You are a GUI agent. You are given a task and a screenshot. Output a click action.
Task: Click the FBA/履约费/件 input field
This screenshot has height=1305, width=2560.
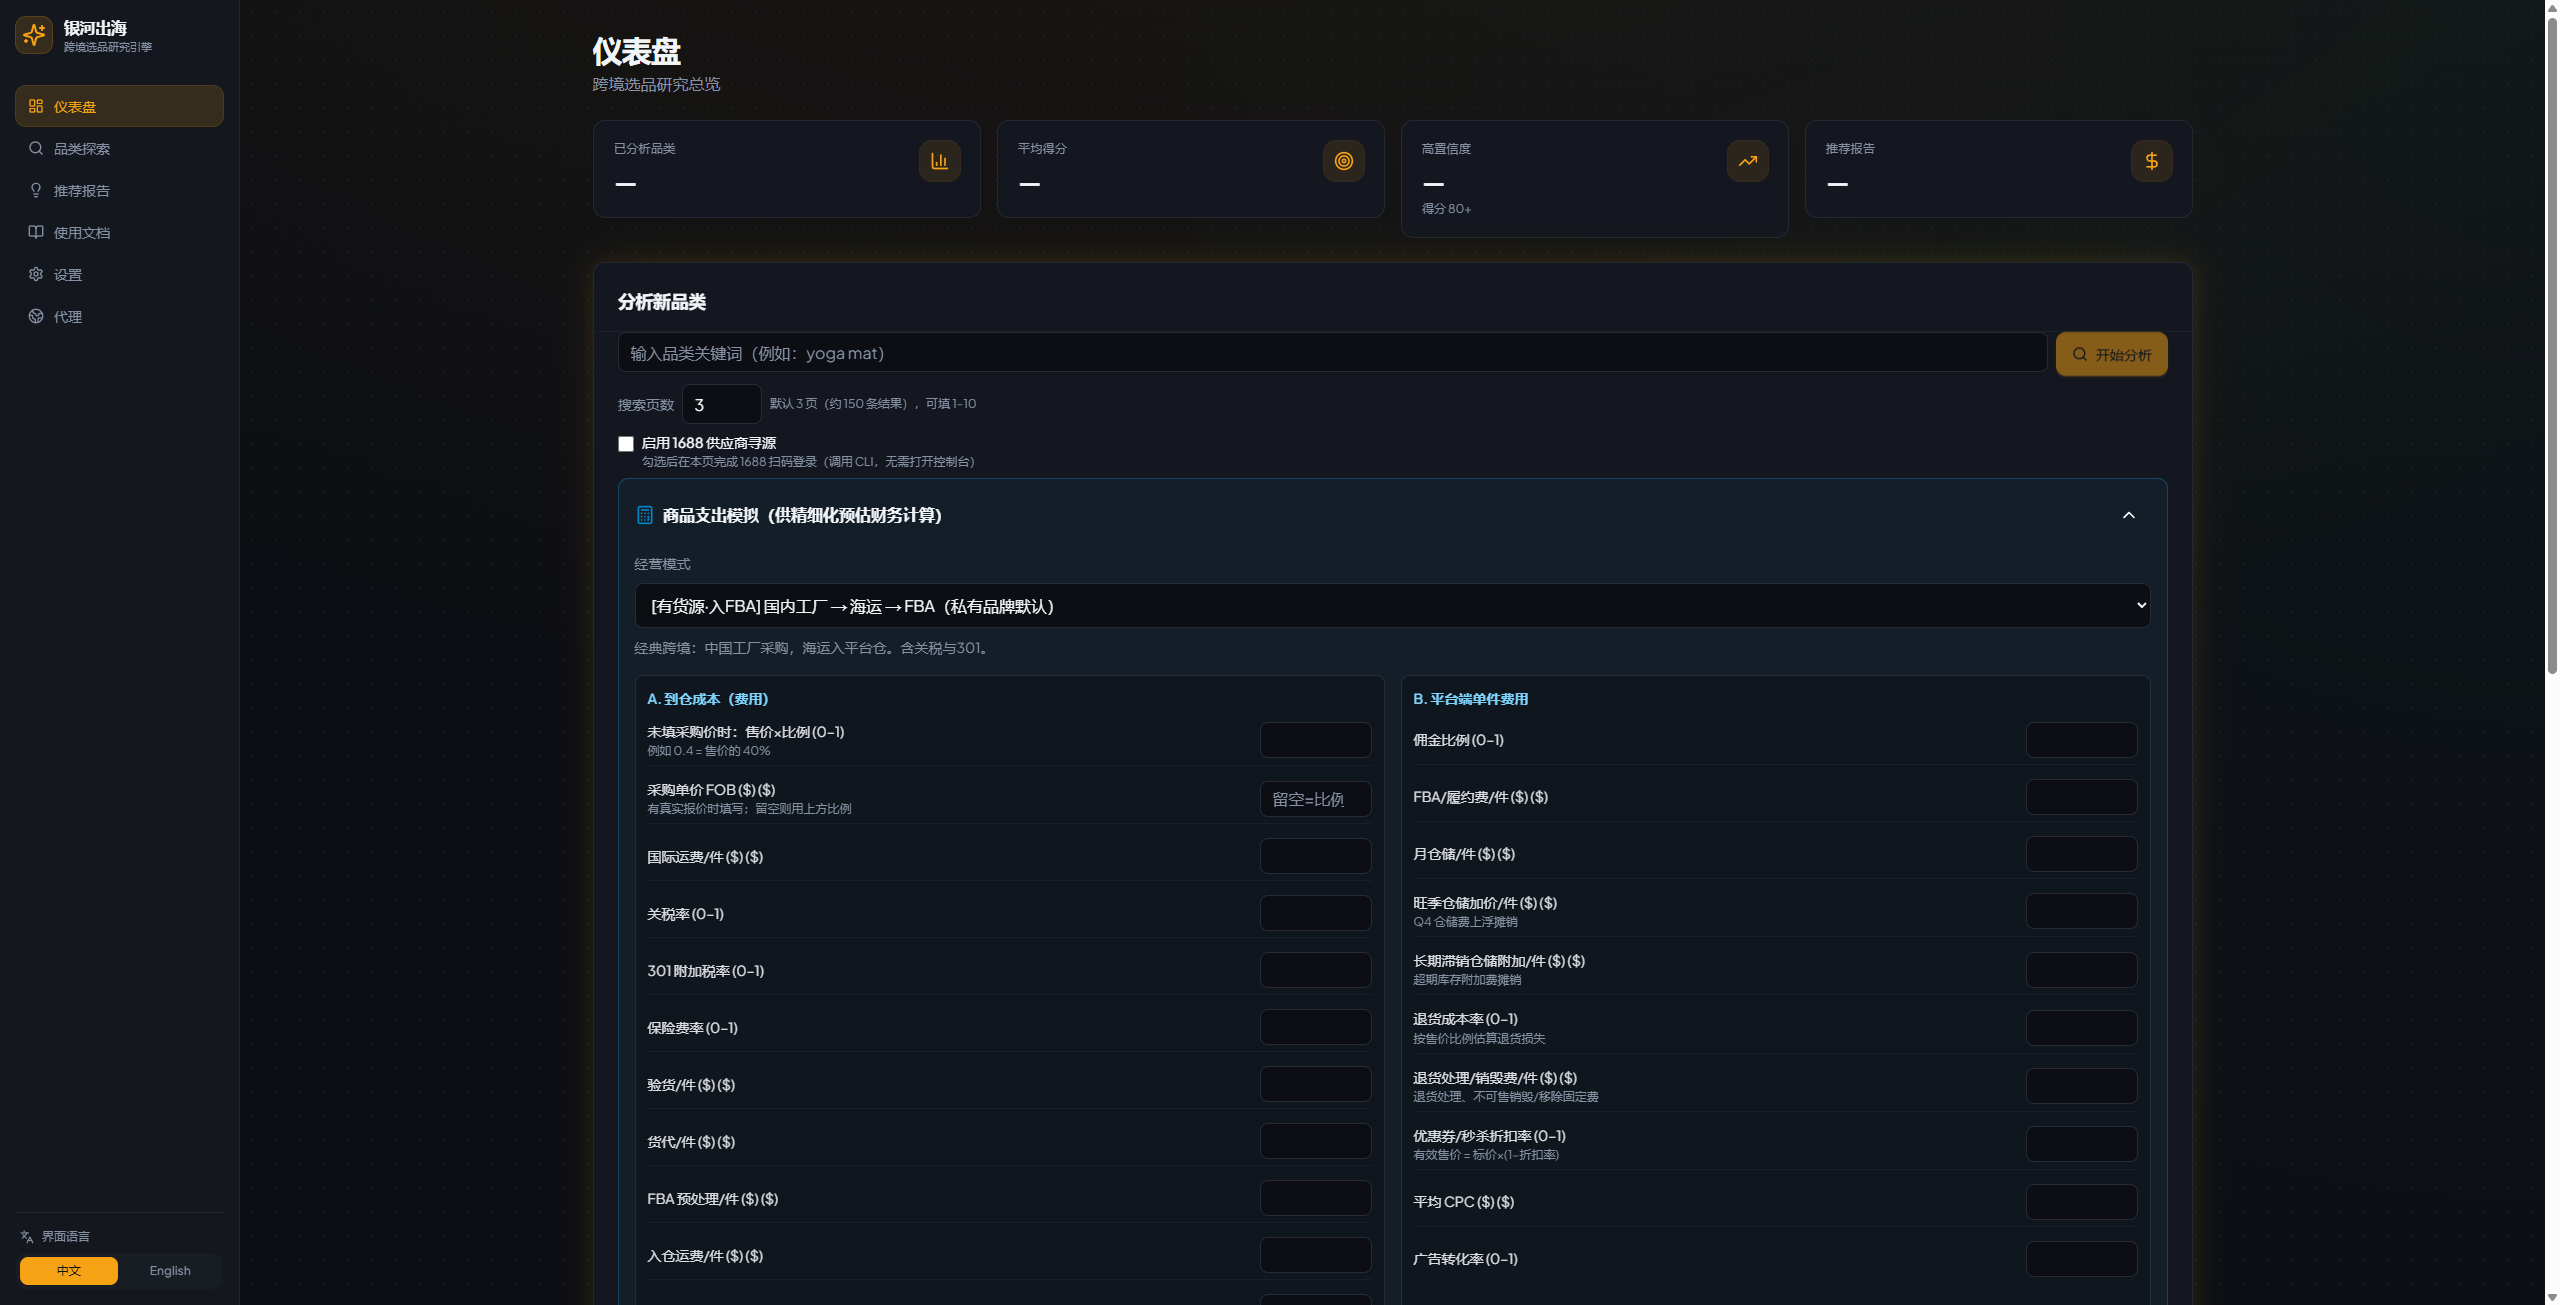coord(2081,797)
